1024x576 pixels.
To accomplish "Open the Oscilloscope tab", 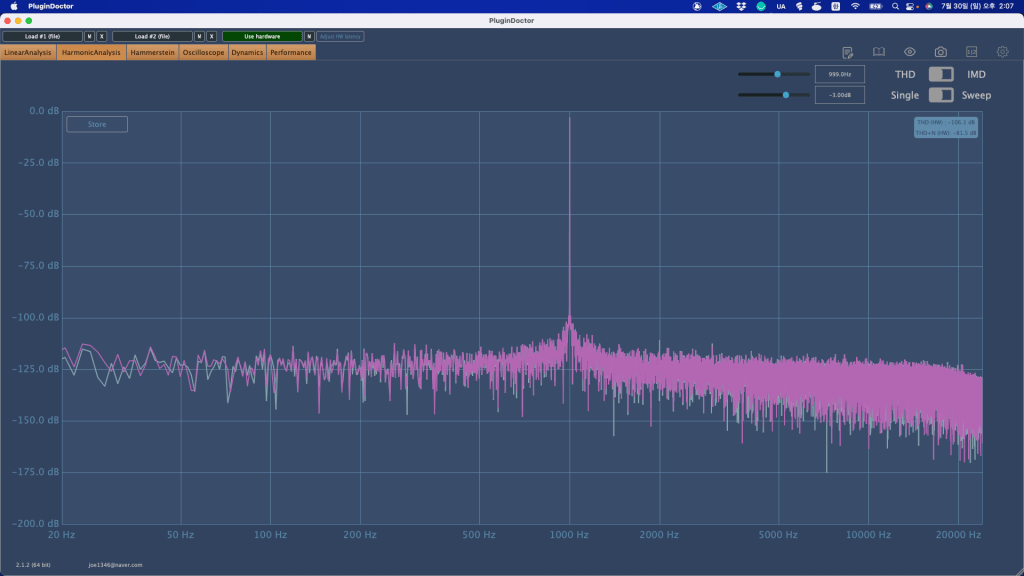I will 203,52.
